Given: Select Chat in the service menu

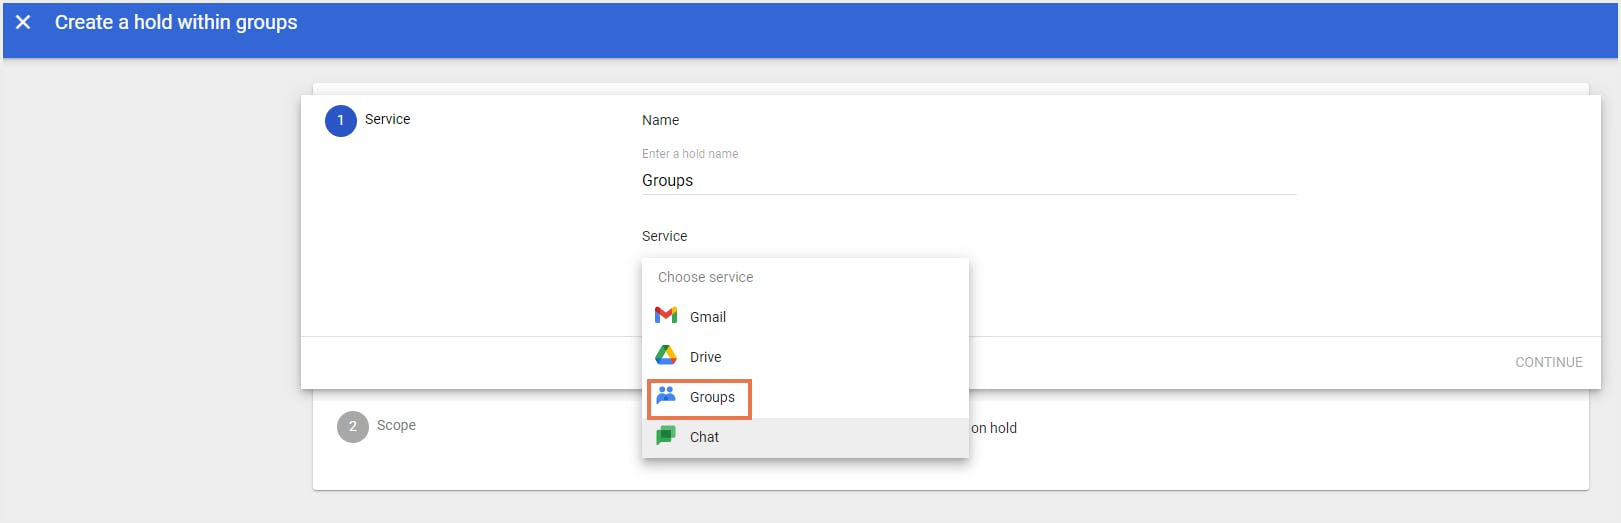Looking at the screenshot, I should tap(704, 437).
